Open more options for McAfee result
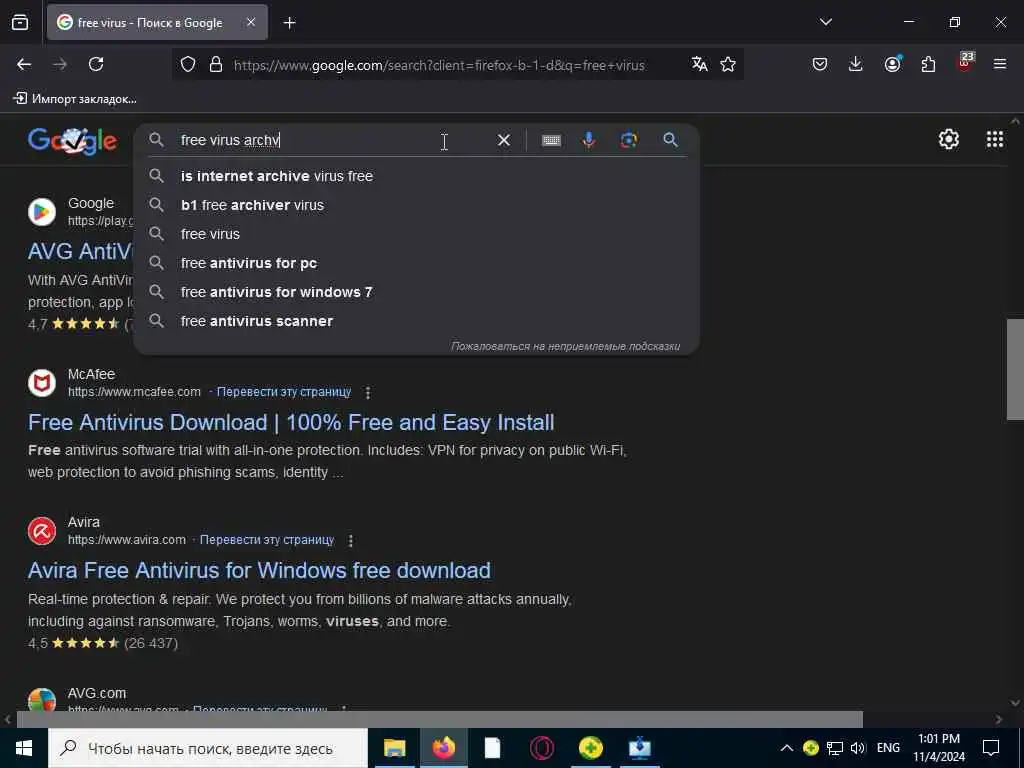The image size is (1024, 768). point(368,392)
